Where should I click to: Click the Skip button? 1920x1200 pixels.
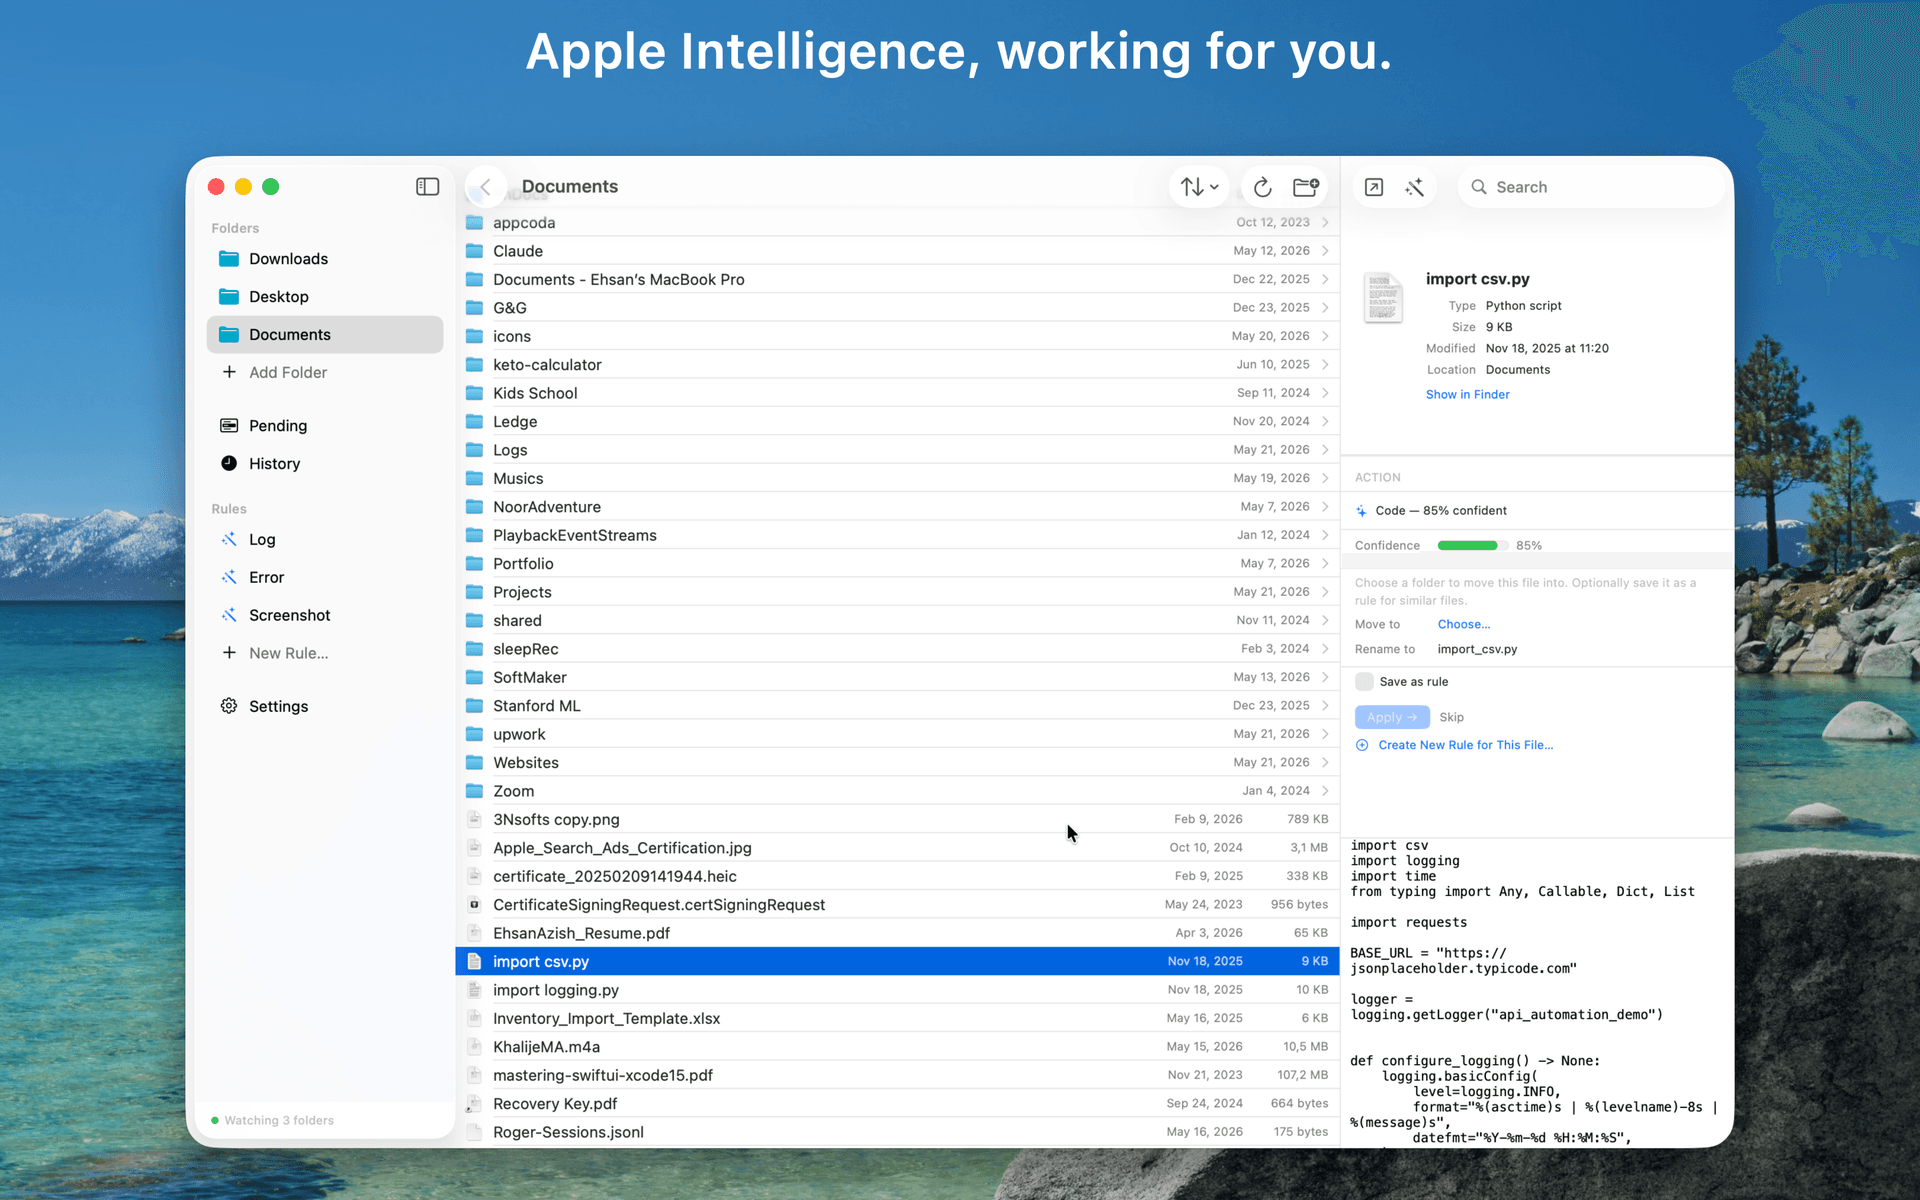1451,718
